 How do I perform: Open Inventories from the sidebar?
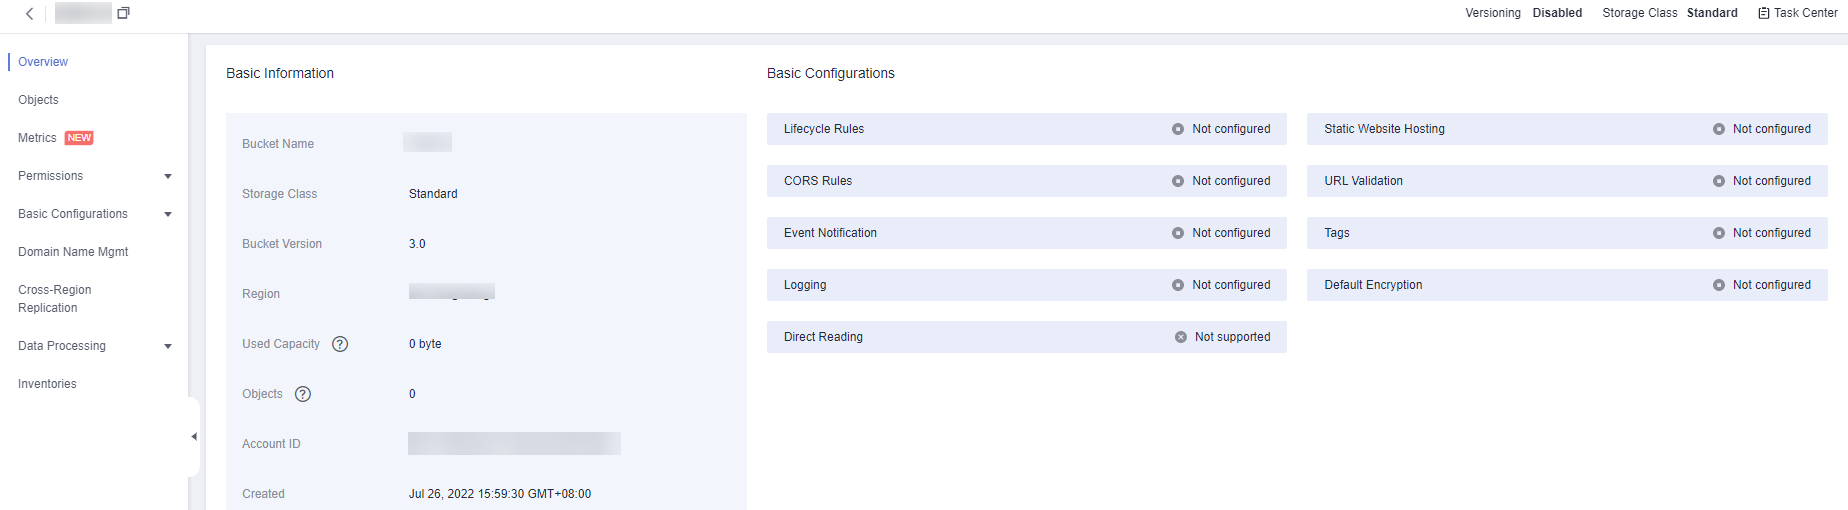(47, 384)
